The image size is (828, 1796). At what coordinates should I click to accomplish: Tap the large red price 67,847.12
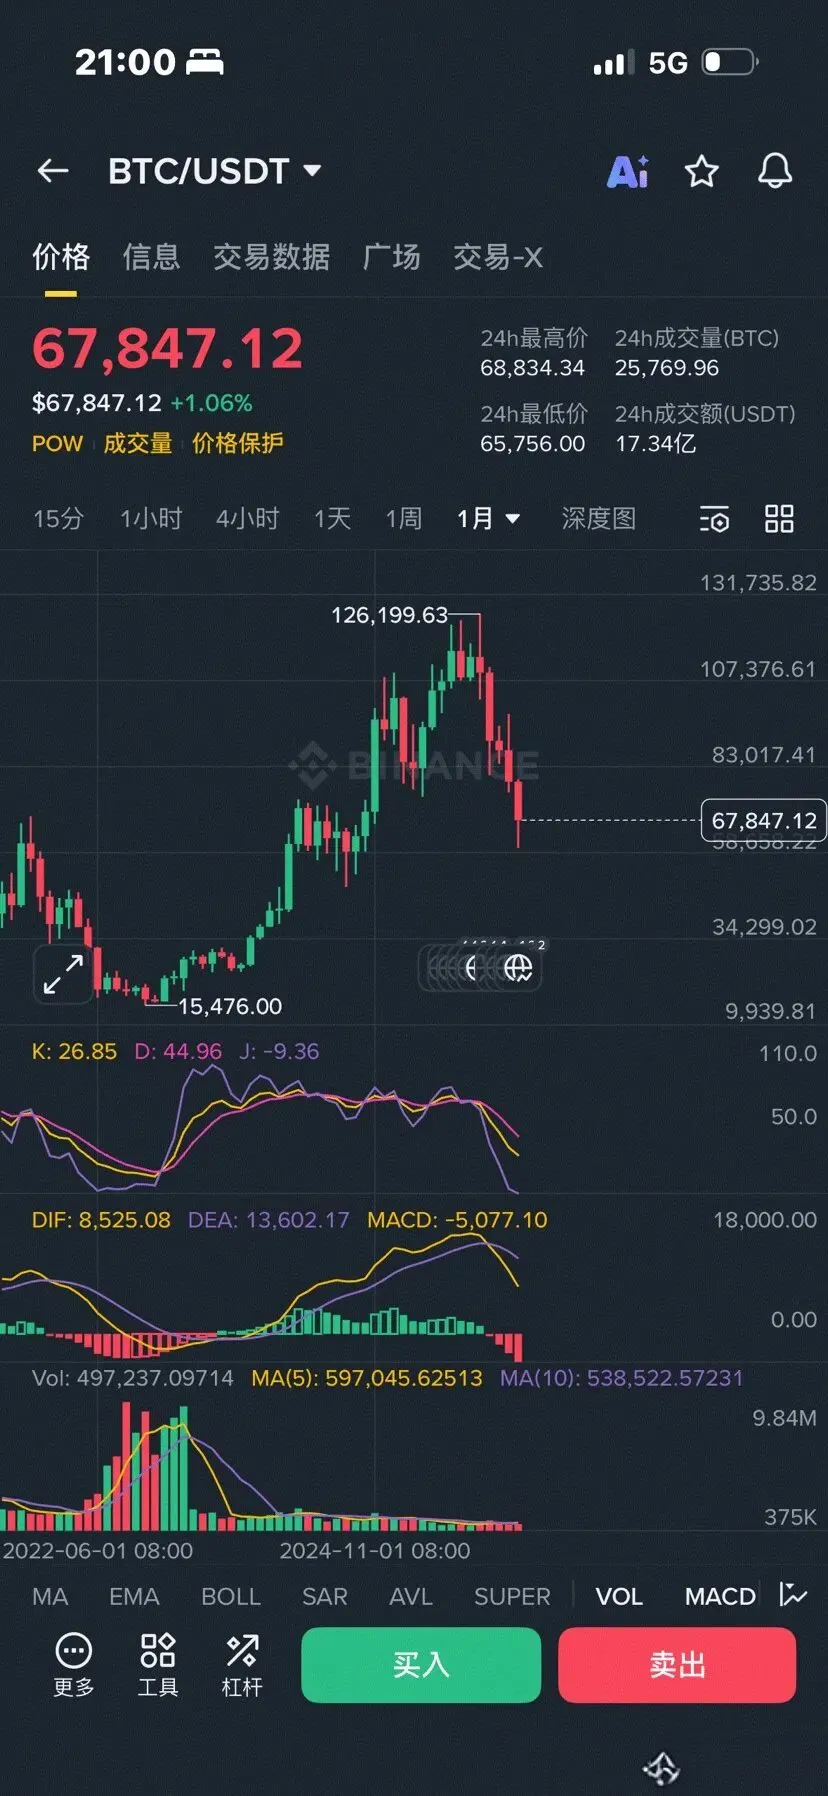(x=167, y=349)
